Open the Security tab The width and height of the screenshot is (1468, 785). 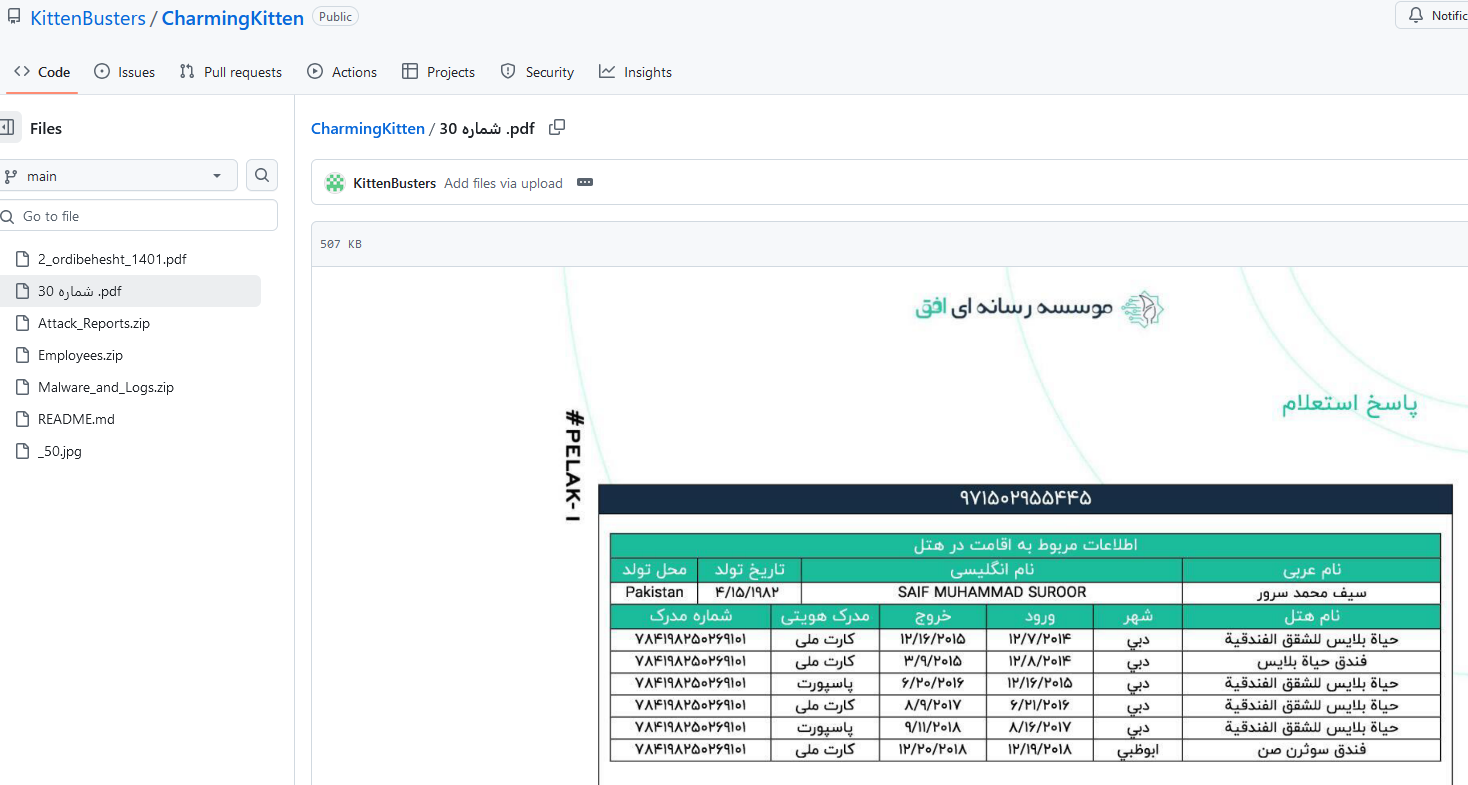click(x=537, y=72)
